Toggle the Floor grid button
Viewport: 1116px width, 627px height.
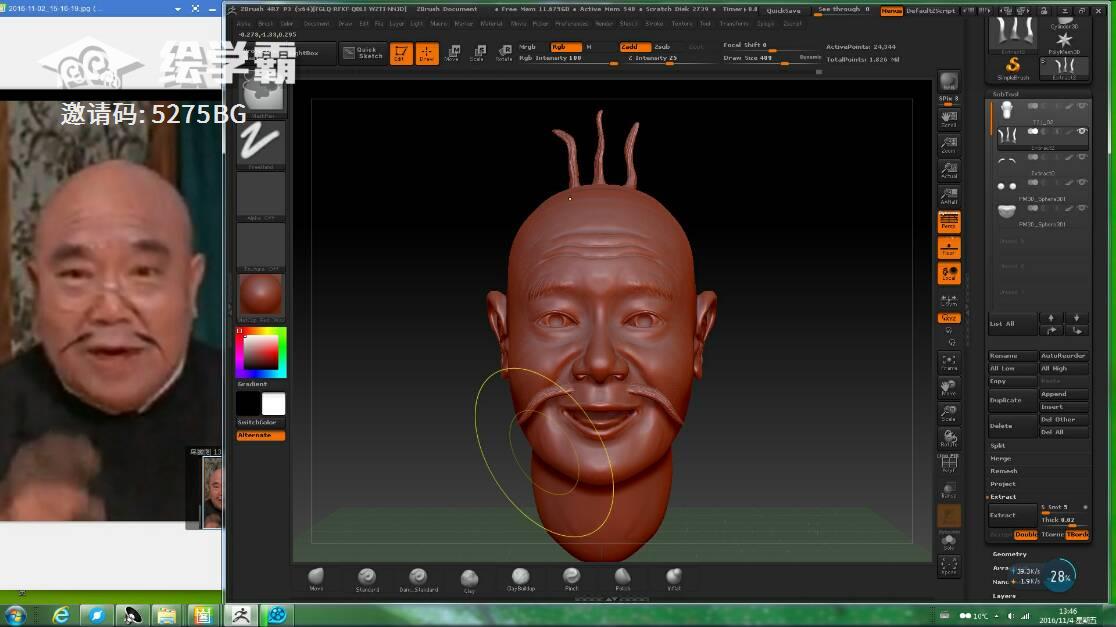coord(949,248)
